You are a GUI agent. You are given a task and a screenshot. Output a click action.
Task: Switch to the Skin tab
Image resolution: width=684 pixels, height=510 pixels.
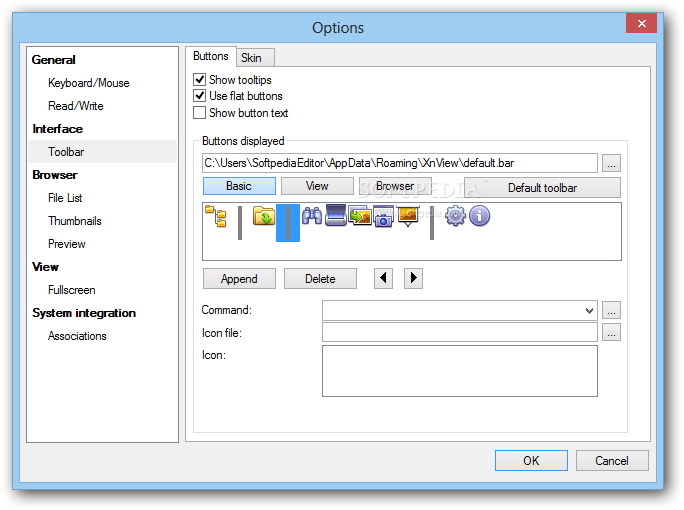click(256, 58)
